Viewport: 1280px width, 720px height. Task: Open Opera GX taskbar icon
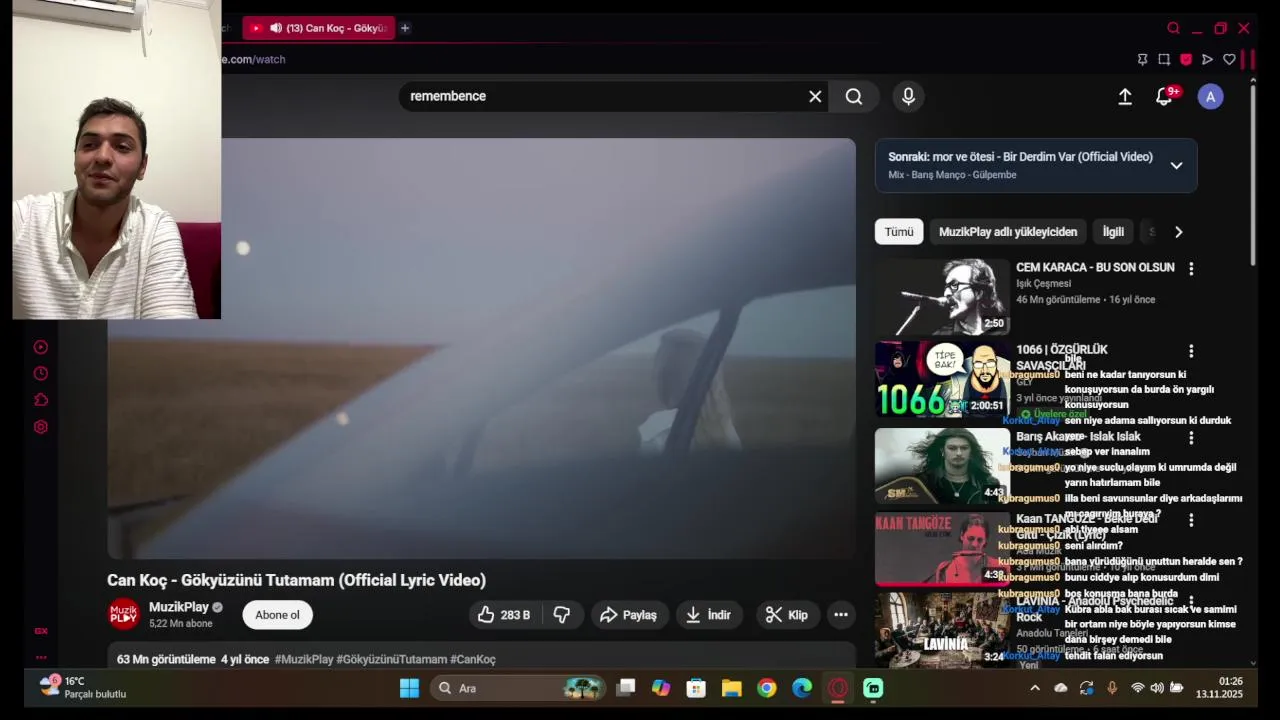click(838, 688)
